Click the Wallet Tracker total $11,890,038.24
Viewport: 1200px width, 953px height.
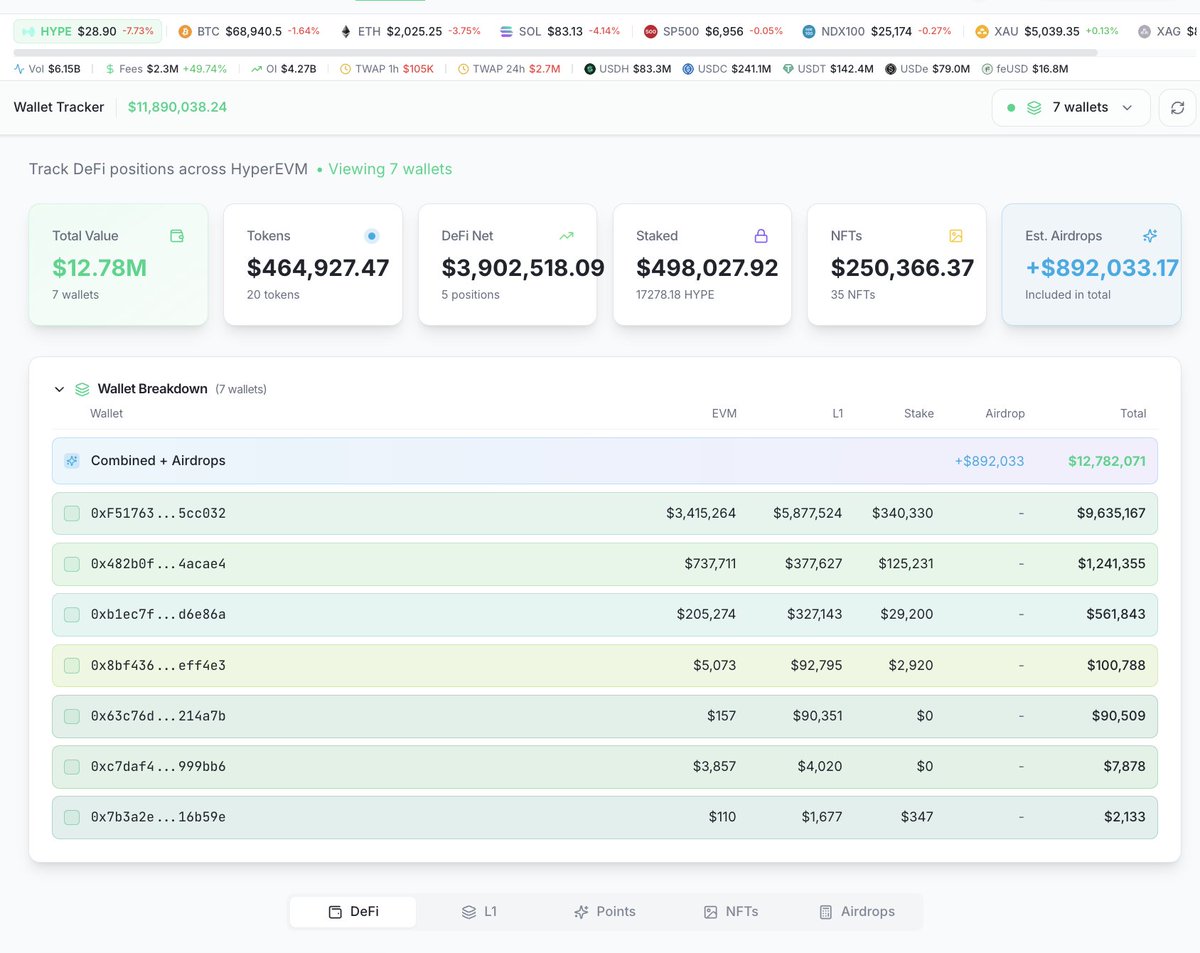pos(177,107)
